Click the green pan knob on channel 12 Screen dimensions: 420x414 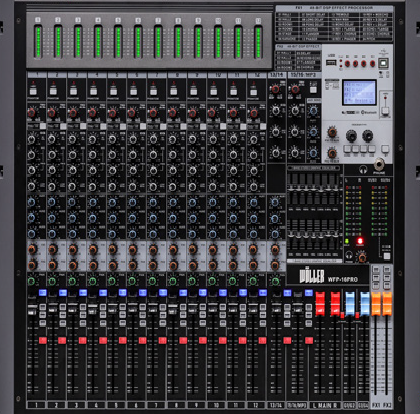coord(253,281)
